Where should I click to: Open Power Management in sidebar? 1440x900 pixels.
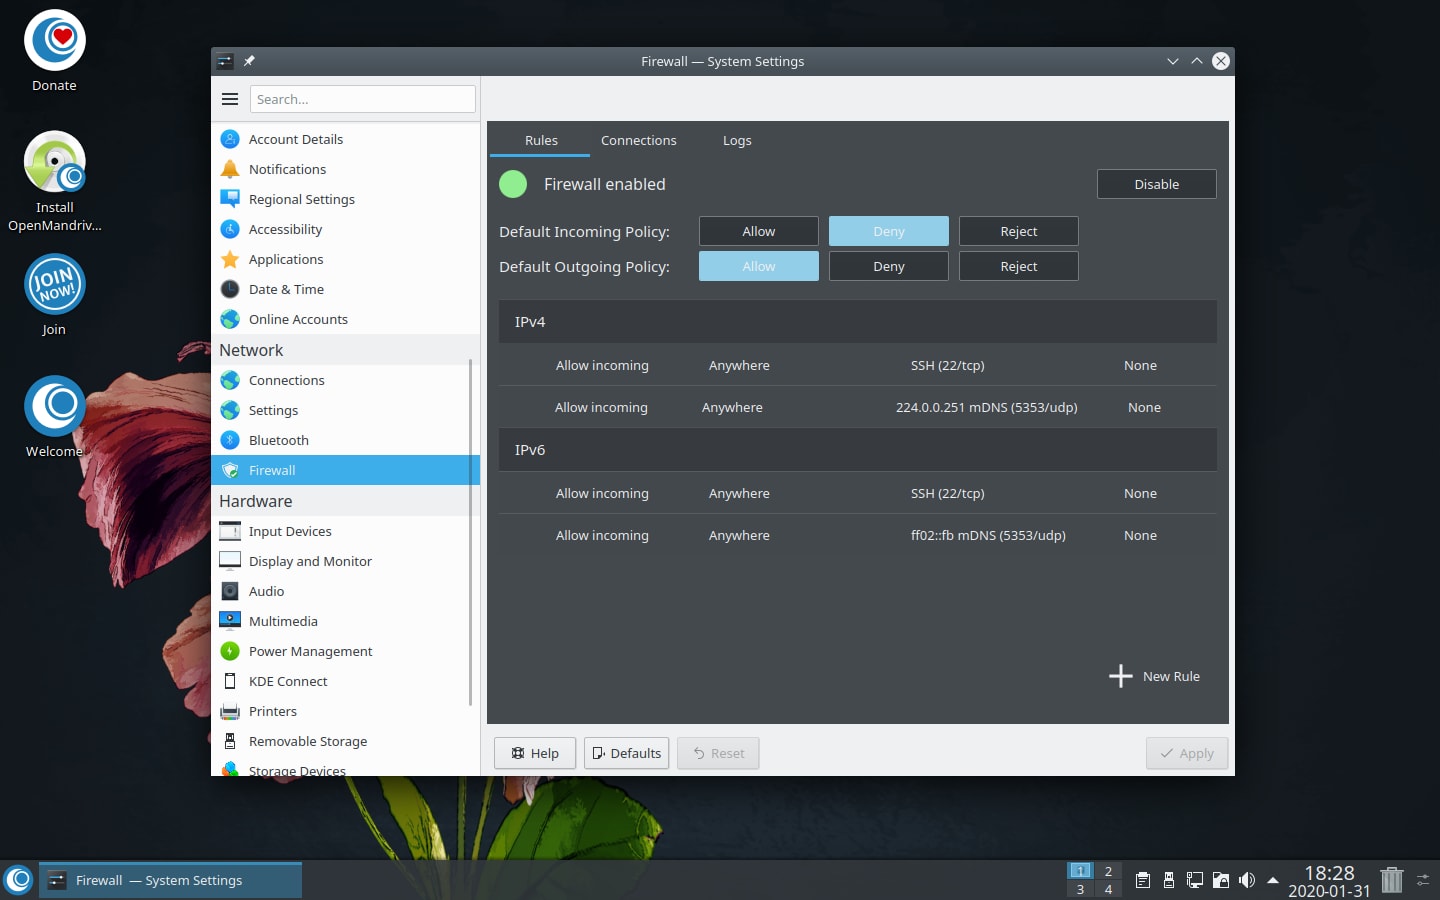pyautogui.click(x=310, y=651)
